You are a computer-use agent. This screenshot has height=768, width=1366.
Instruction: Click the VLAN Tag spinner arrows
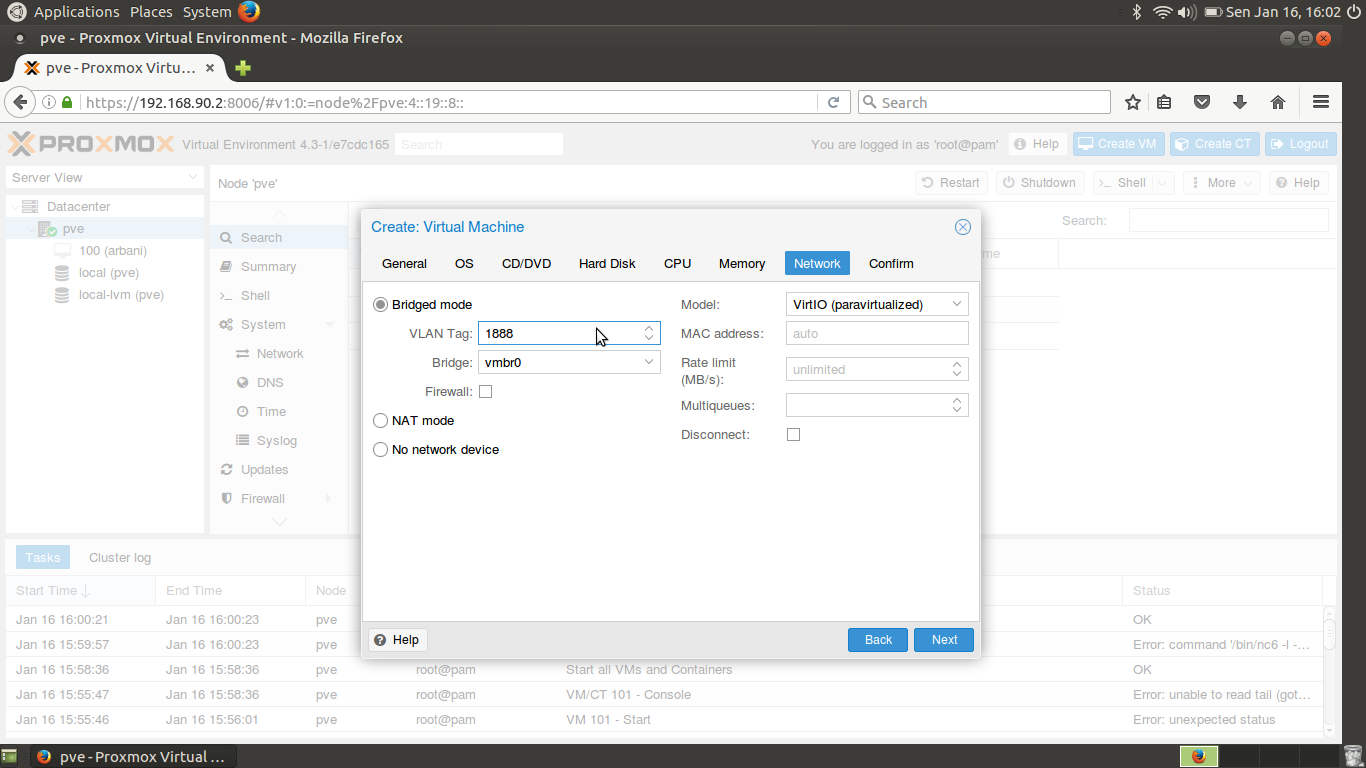(649, 333)
